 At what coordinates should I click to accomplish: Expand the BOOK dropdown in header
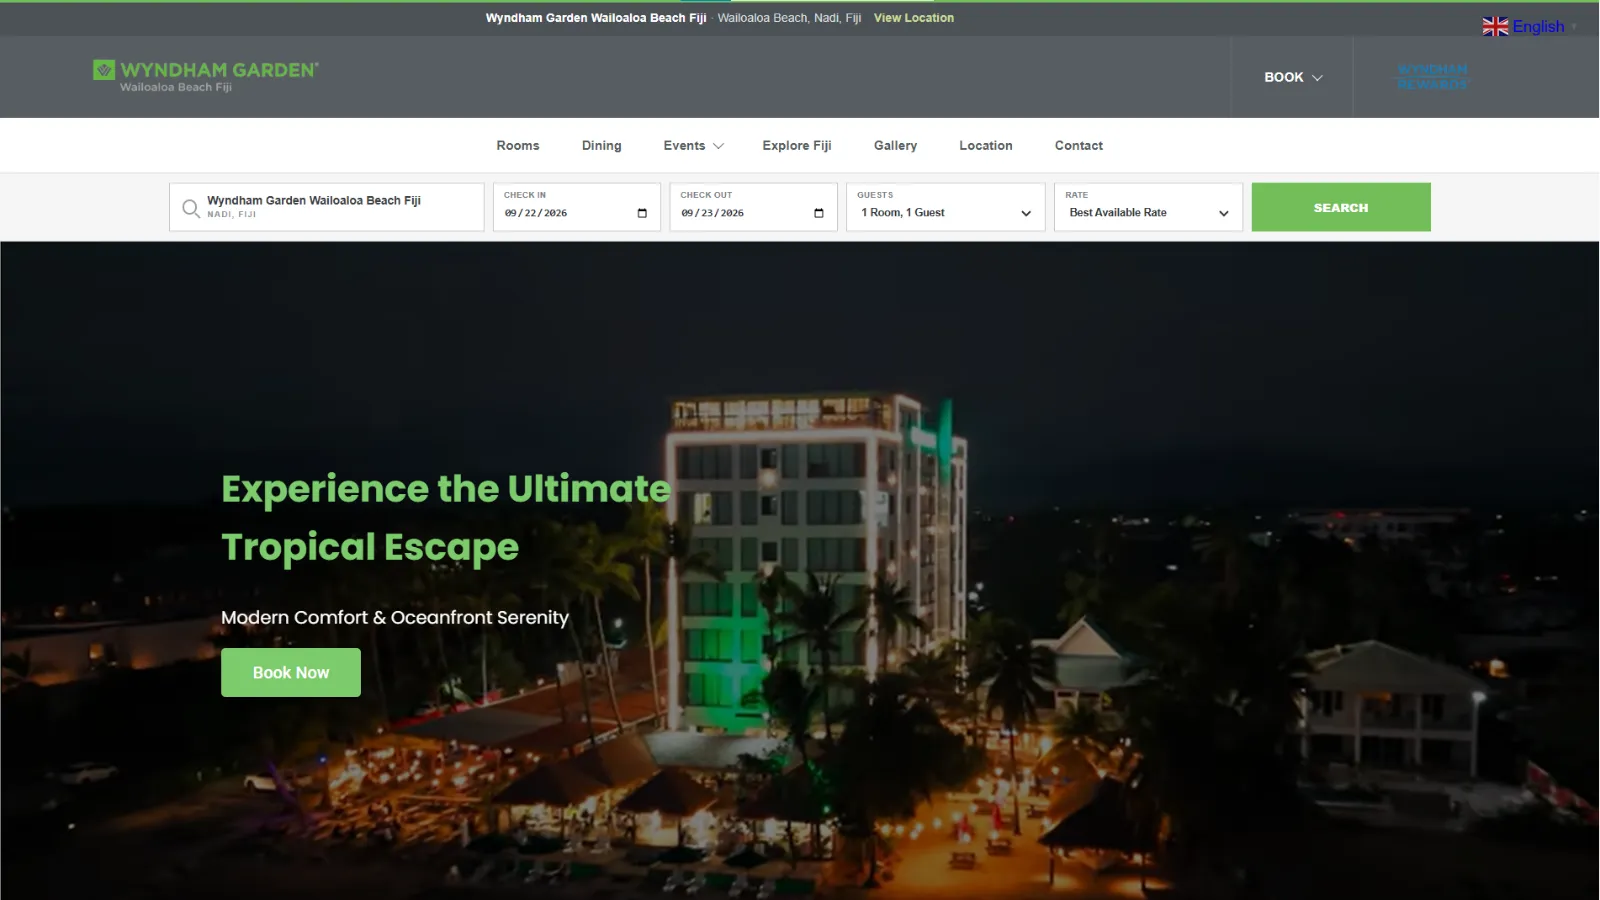point(1293,77)
